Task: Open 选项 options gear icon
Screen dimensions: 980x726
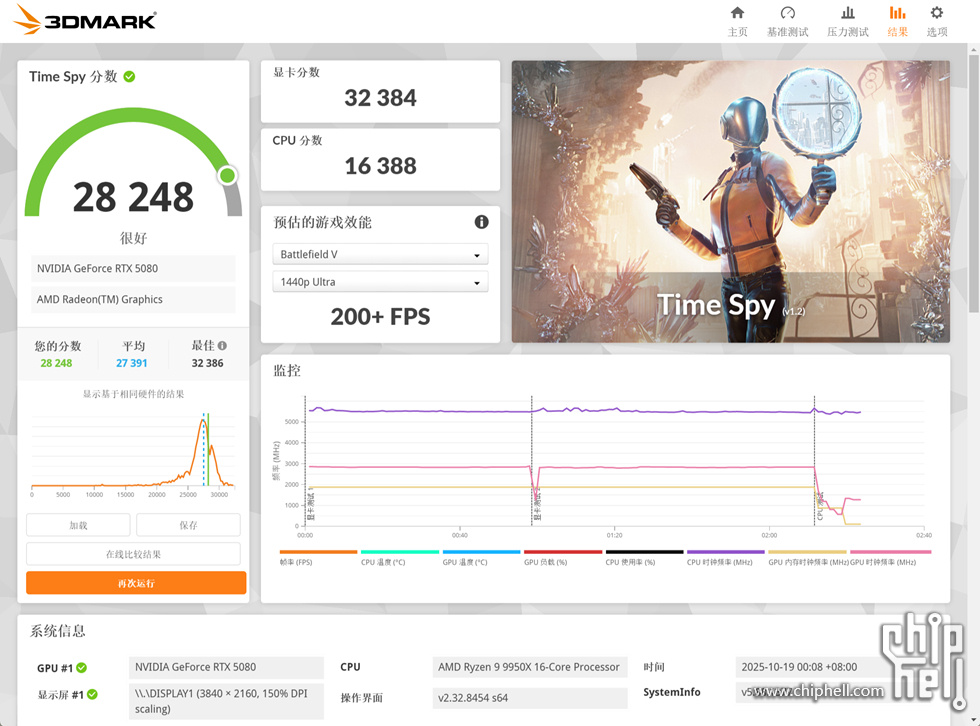Action: (936, 14)
